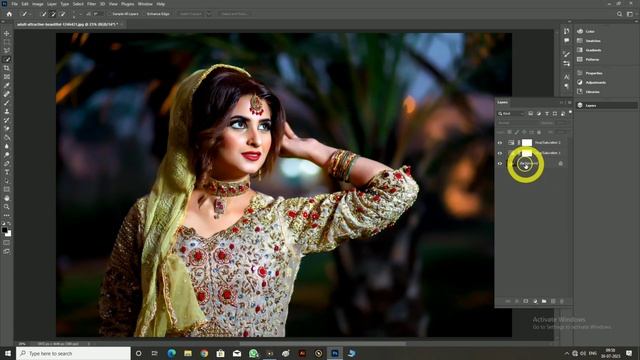The height and width of the screenshot is (360, 640).
Task: Toggle the layer filter on/off switch
Action: point(570,113)
